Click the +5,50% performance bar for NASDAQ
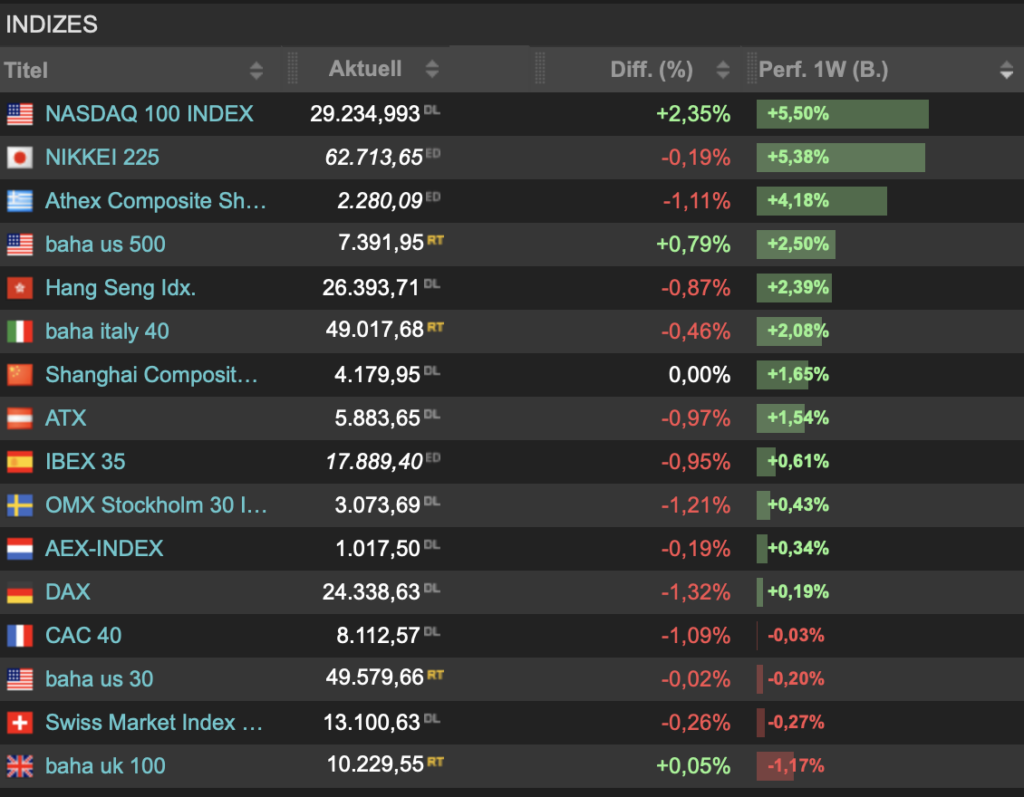This screenshot has height=797, width=1024. point(842,114)
